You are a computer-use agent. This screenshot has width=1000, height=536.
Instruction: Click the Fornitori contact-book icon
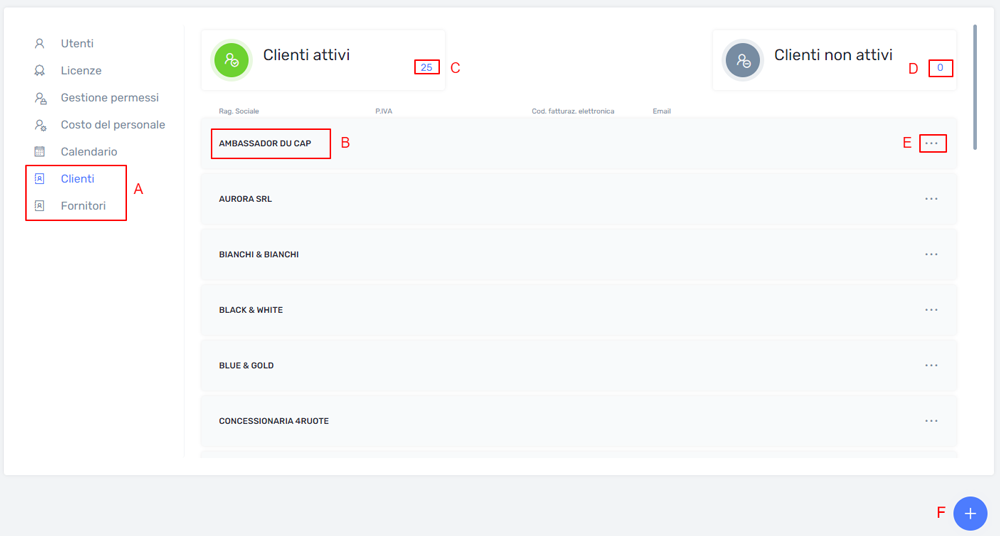pyautogui.click(x=40, y=205)
